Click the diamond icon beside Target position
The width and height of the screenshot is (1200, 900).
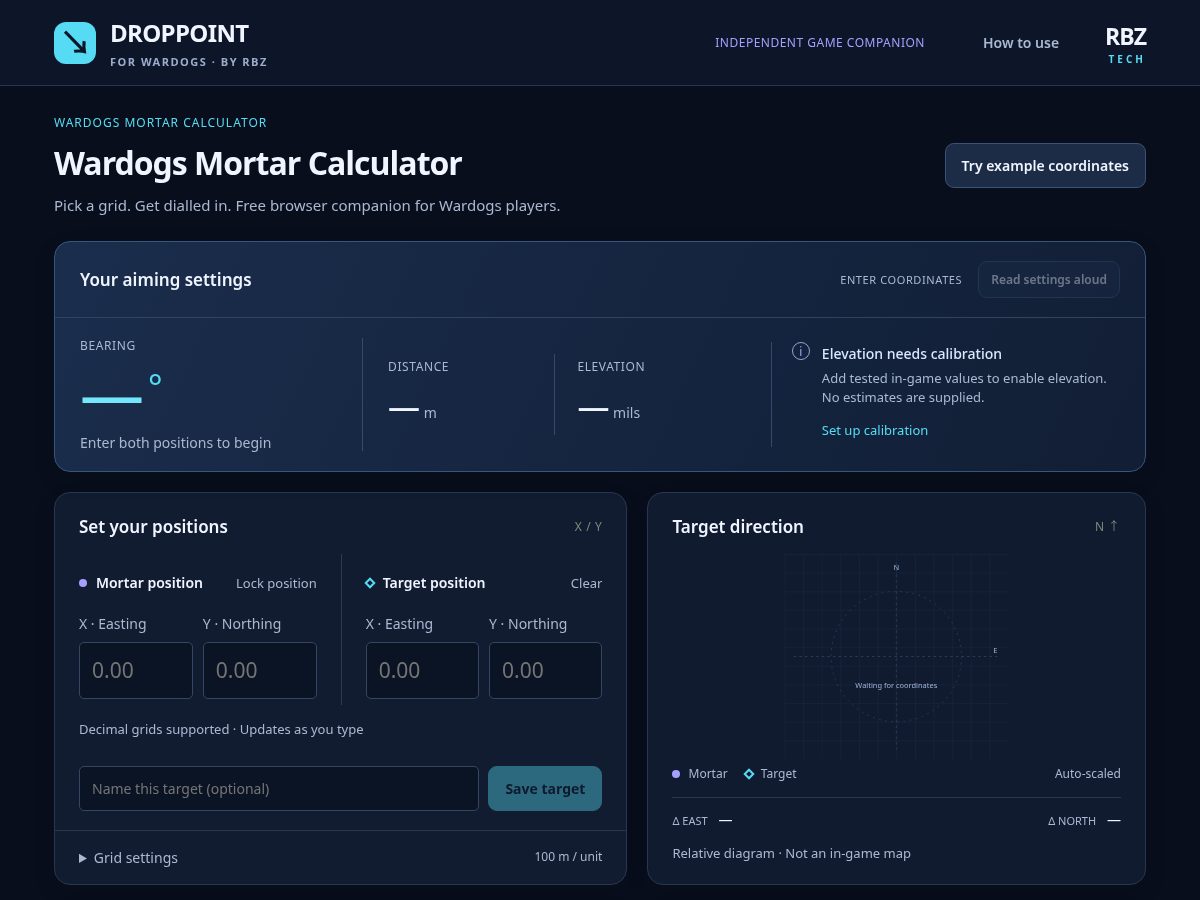pos(370,583)
